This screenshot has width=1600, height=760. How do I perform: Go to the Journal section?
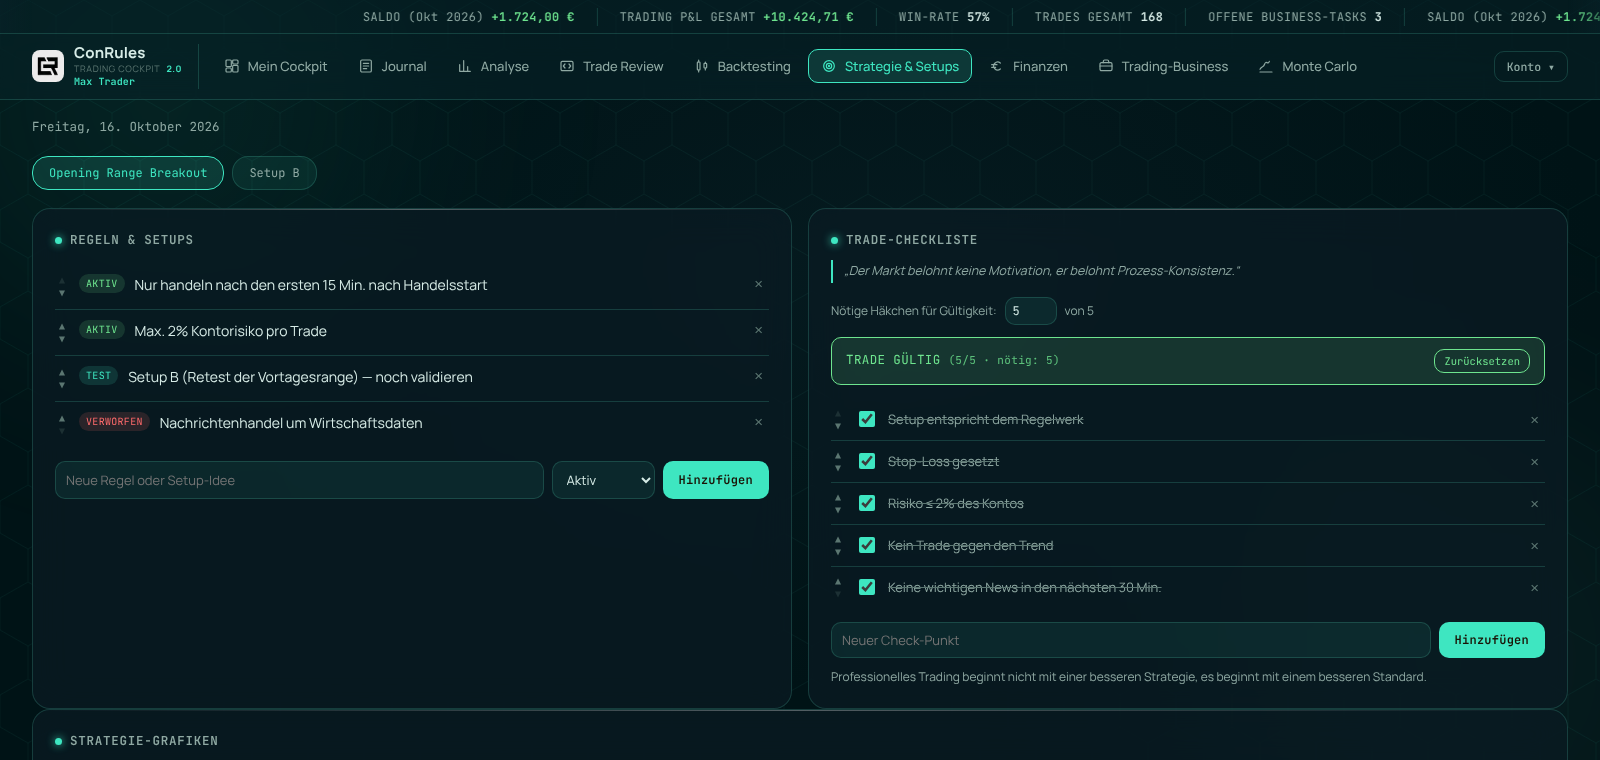tap(393, 66)
